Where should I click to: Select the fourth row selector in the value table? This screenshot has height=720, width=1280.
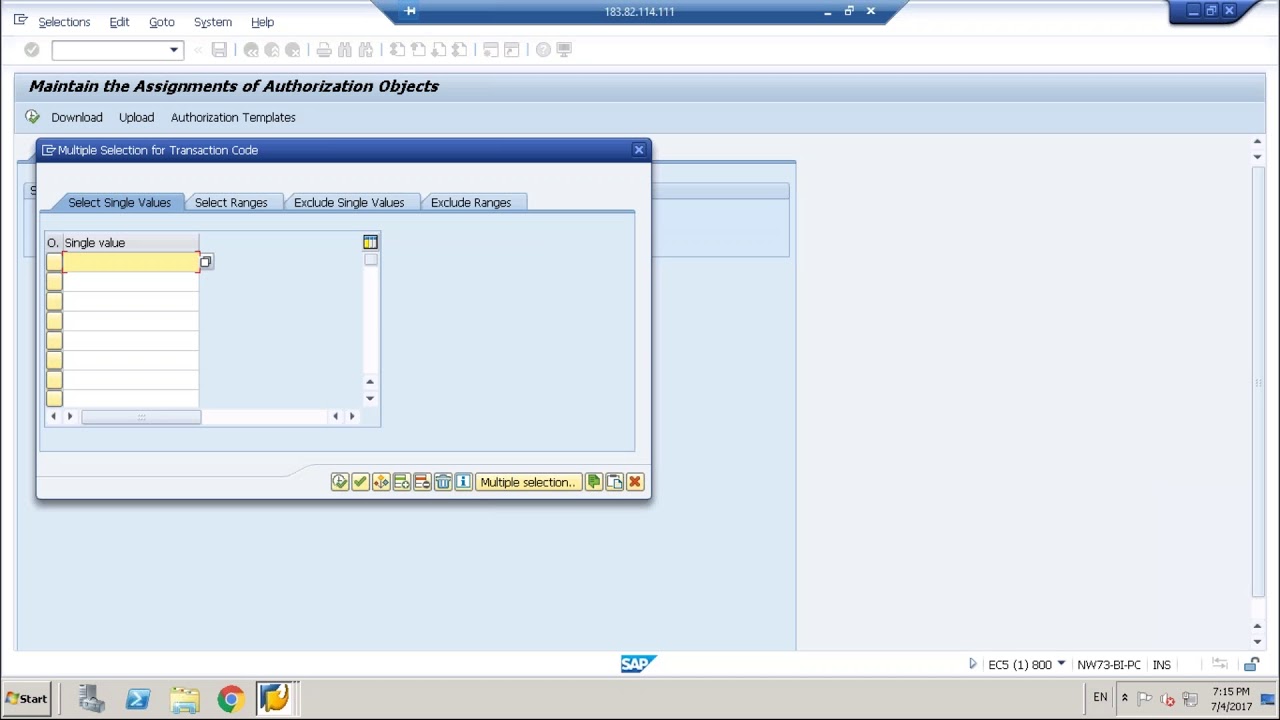coord(54,321)
